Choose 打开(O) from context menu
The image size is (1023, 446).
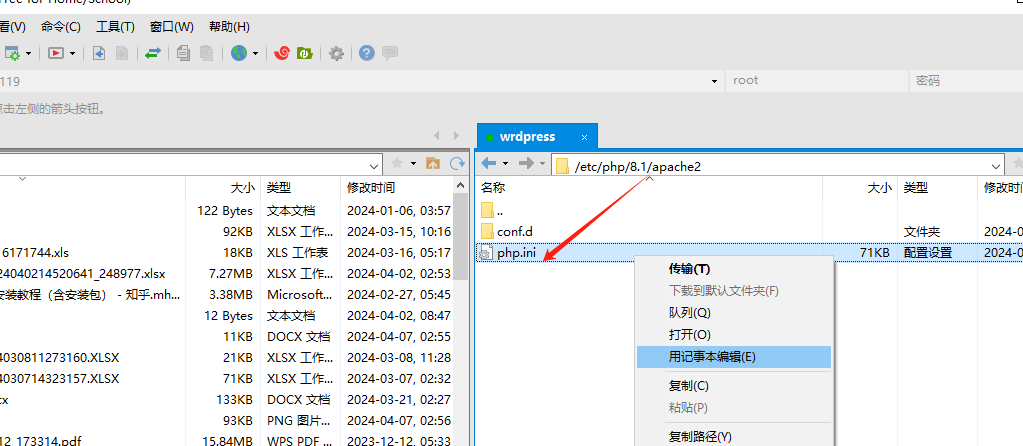pyautogui.click(x=734, y=334)
